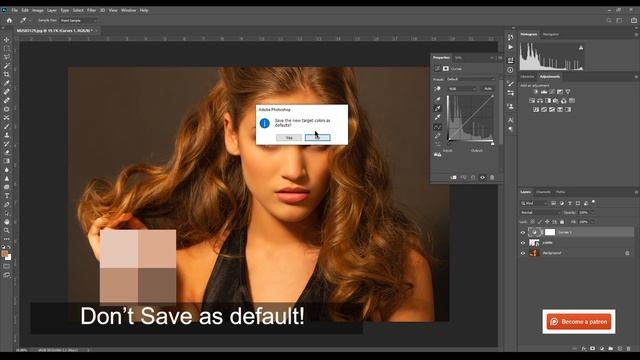Delete adjustment layer via Properties trash icon
The image size is (640, 360).
(x=492, y=178)
